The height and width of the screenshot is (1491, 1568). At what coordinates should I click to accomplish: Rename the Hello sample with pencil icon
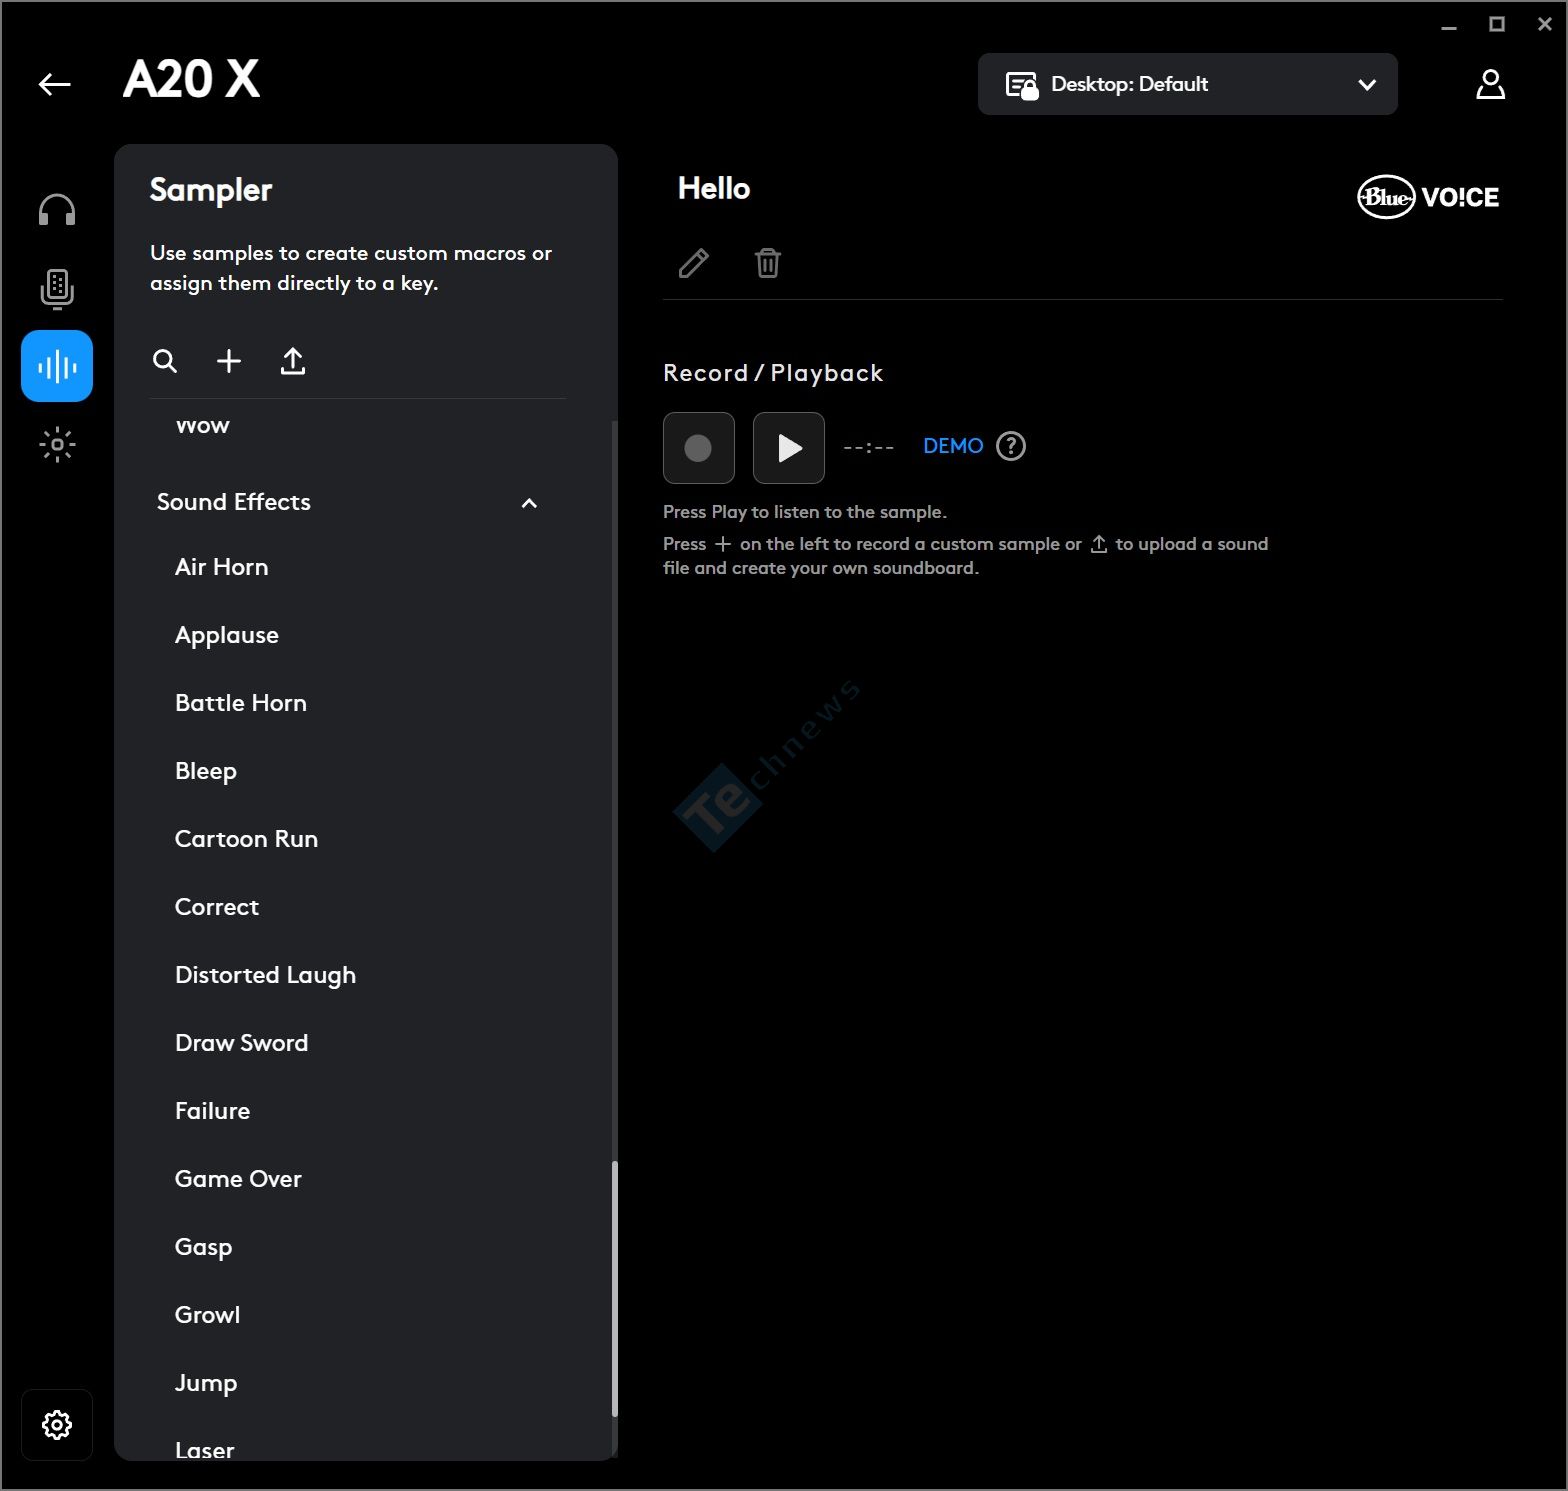[694, 263]
